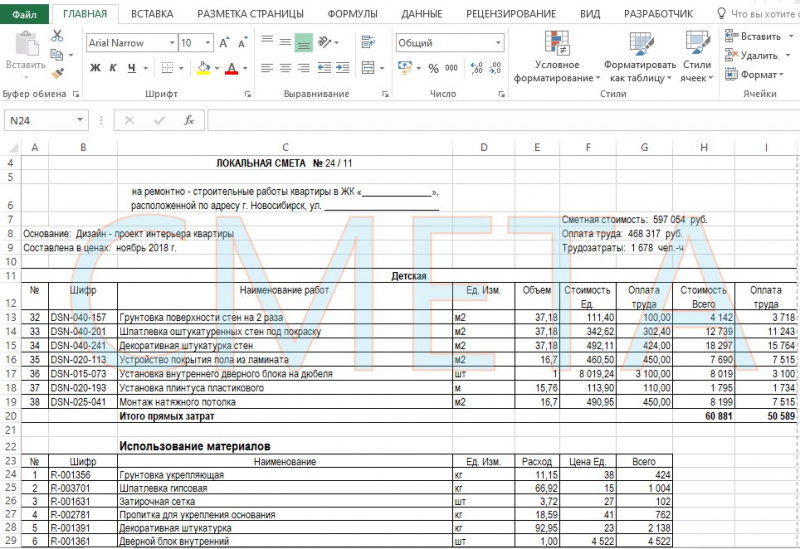
Task: Click the Insert Function fx icon
Action: click(x=188, y=120)
